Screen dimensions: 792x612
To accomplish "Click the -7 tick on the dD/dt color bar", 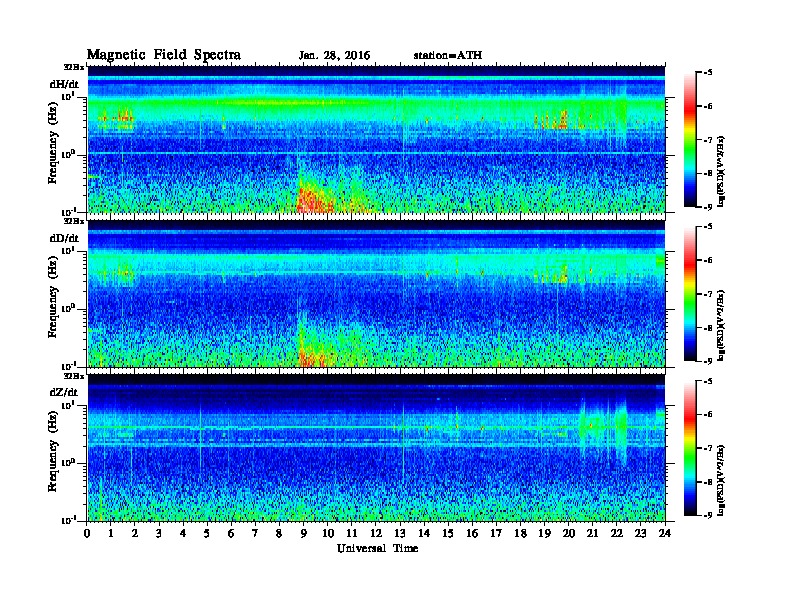I will (708, 294).
